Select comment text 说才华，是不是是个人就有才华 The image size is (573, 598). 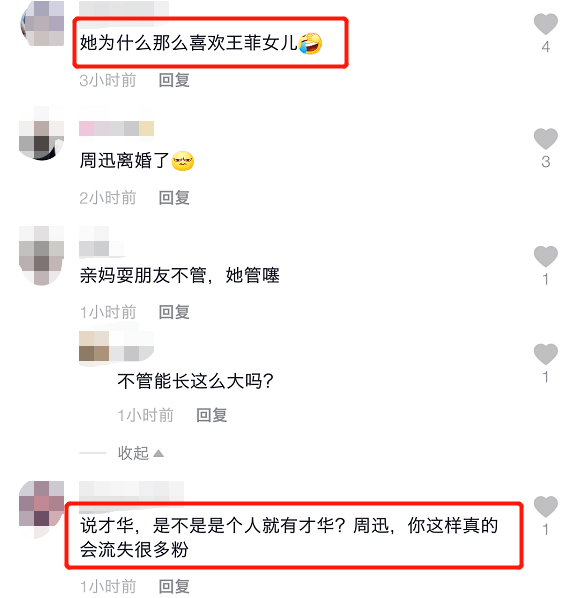[x=212, y=526]
